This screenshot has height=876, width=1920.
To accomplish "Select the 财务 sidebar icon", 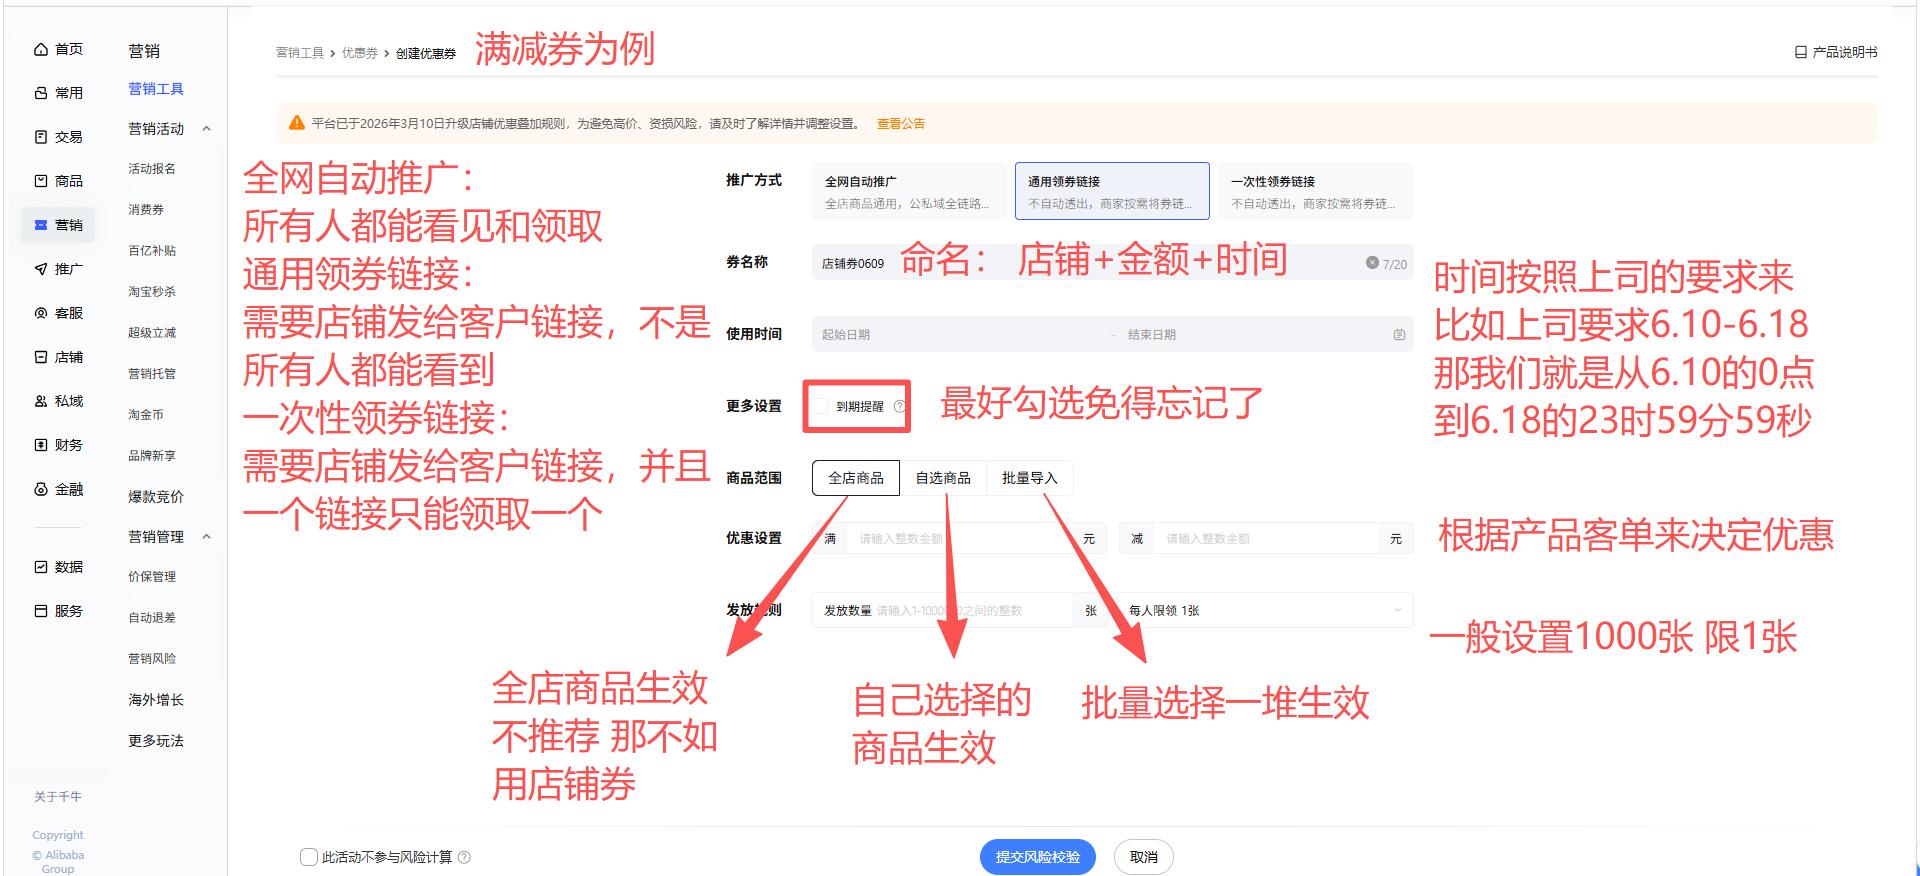I will (x=41, y=445).
